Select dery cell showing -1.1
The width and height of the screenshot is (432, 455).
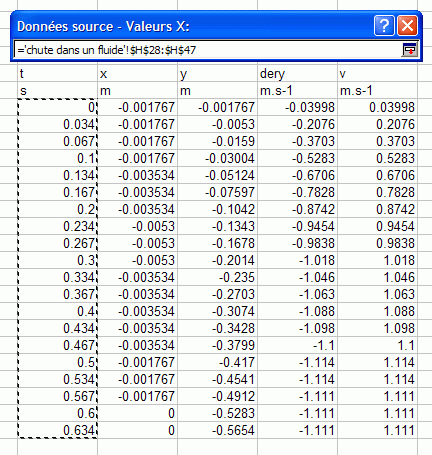click(297, 345)
